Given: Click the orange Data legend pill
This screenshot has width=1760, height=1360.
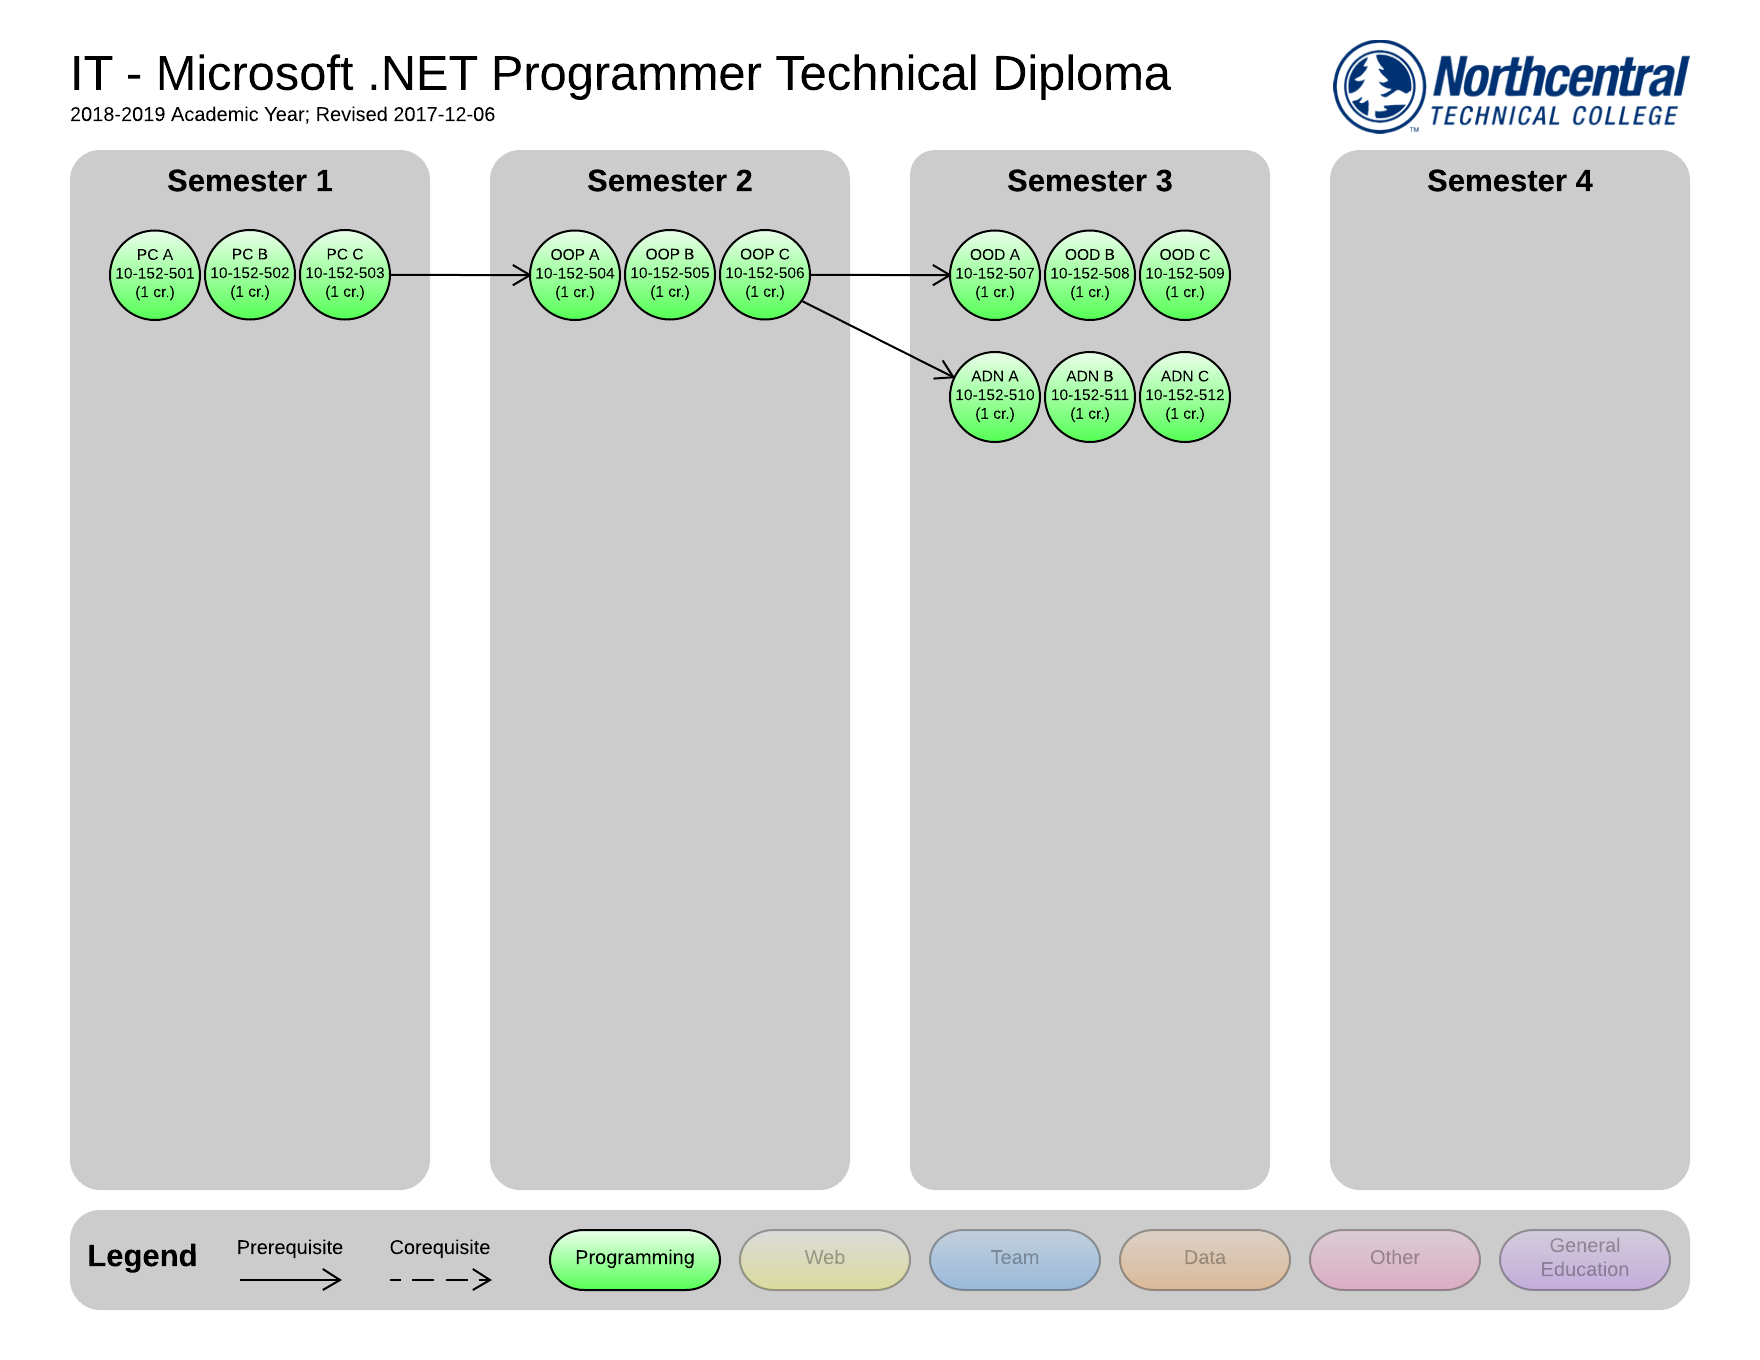Looking at the screenshot, I should pyautogui.click(x=1205, y=1259).
